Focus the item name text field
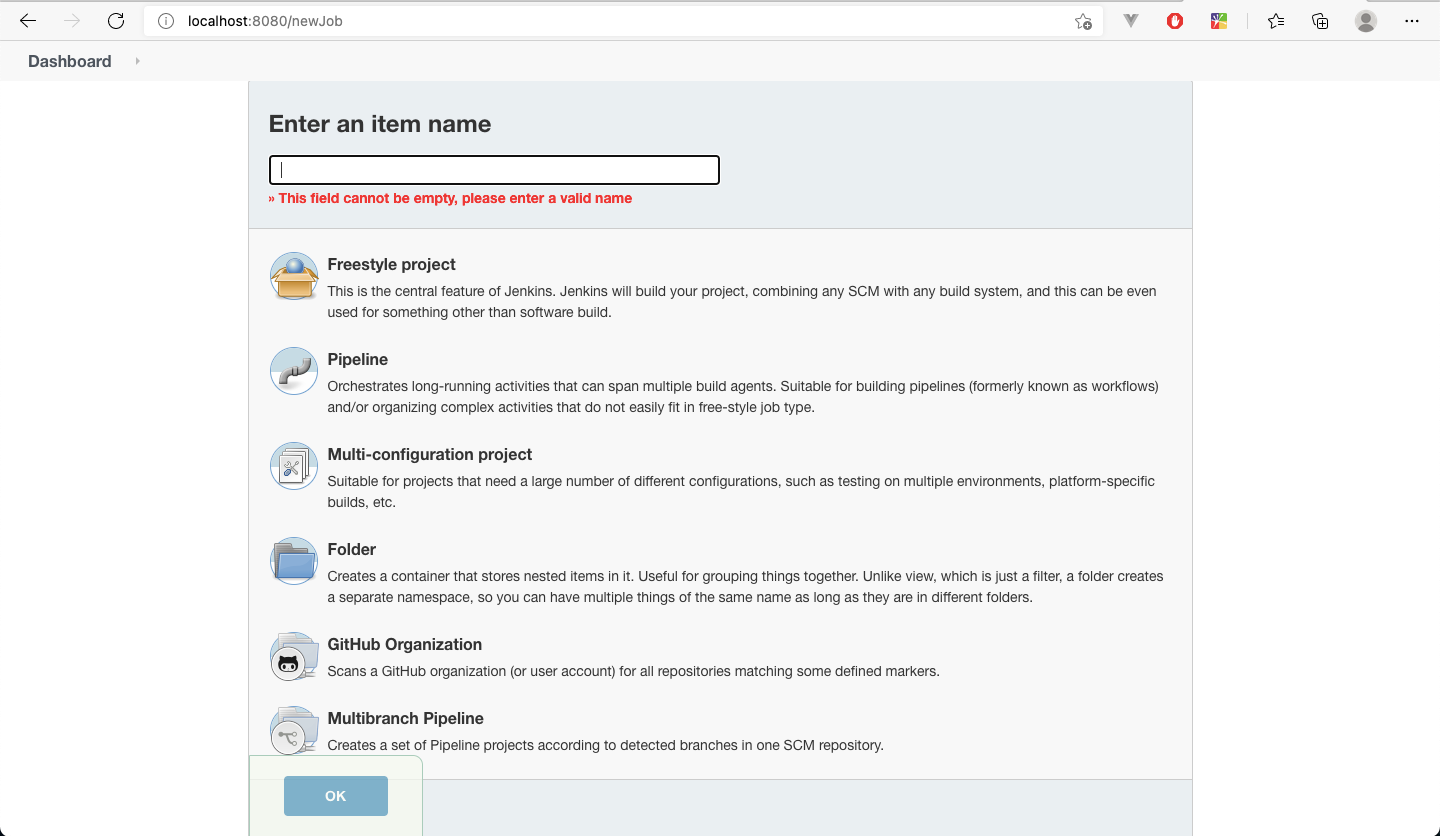This screenshot has height=836, width=1440. tap(494, 170)
